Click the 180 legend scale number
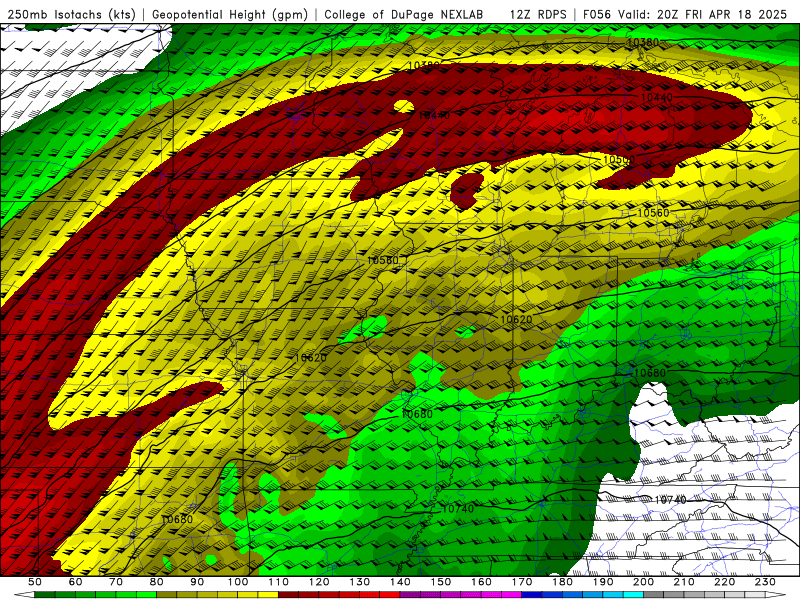This screenshot has height=600, width=800. [x=562, y=582]
